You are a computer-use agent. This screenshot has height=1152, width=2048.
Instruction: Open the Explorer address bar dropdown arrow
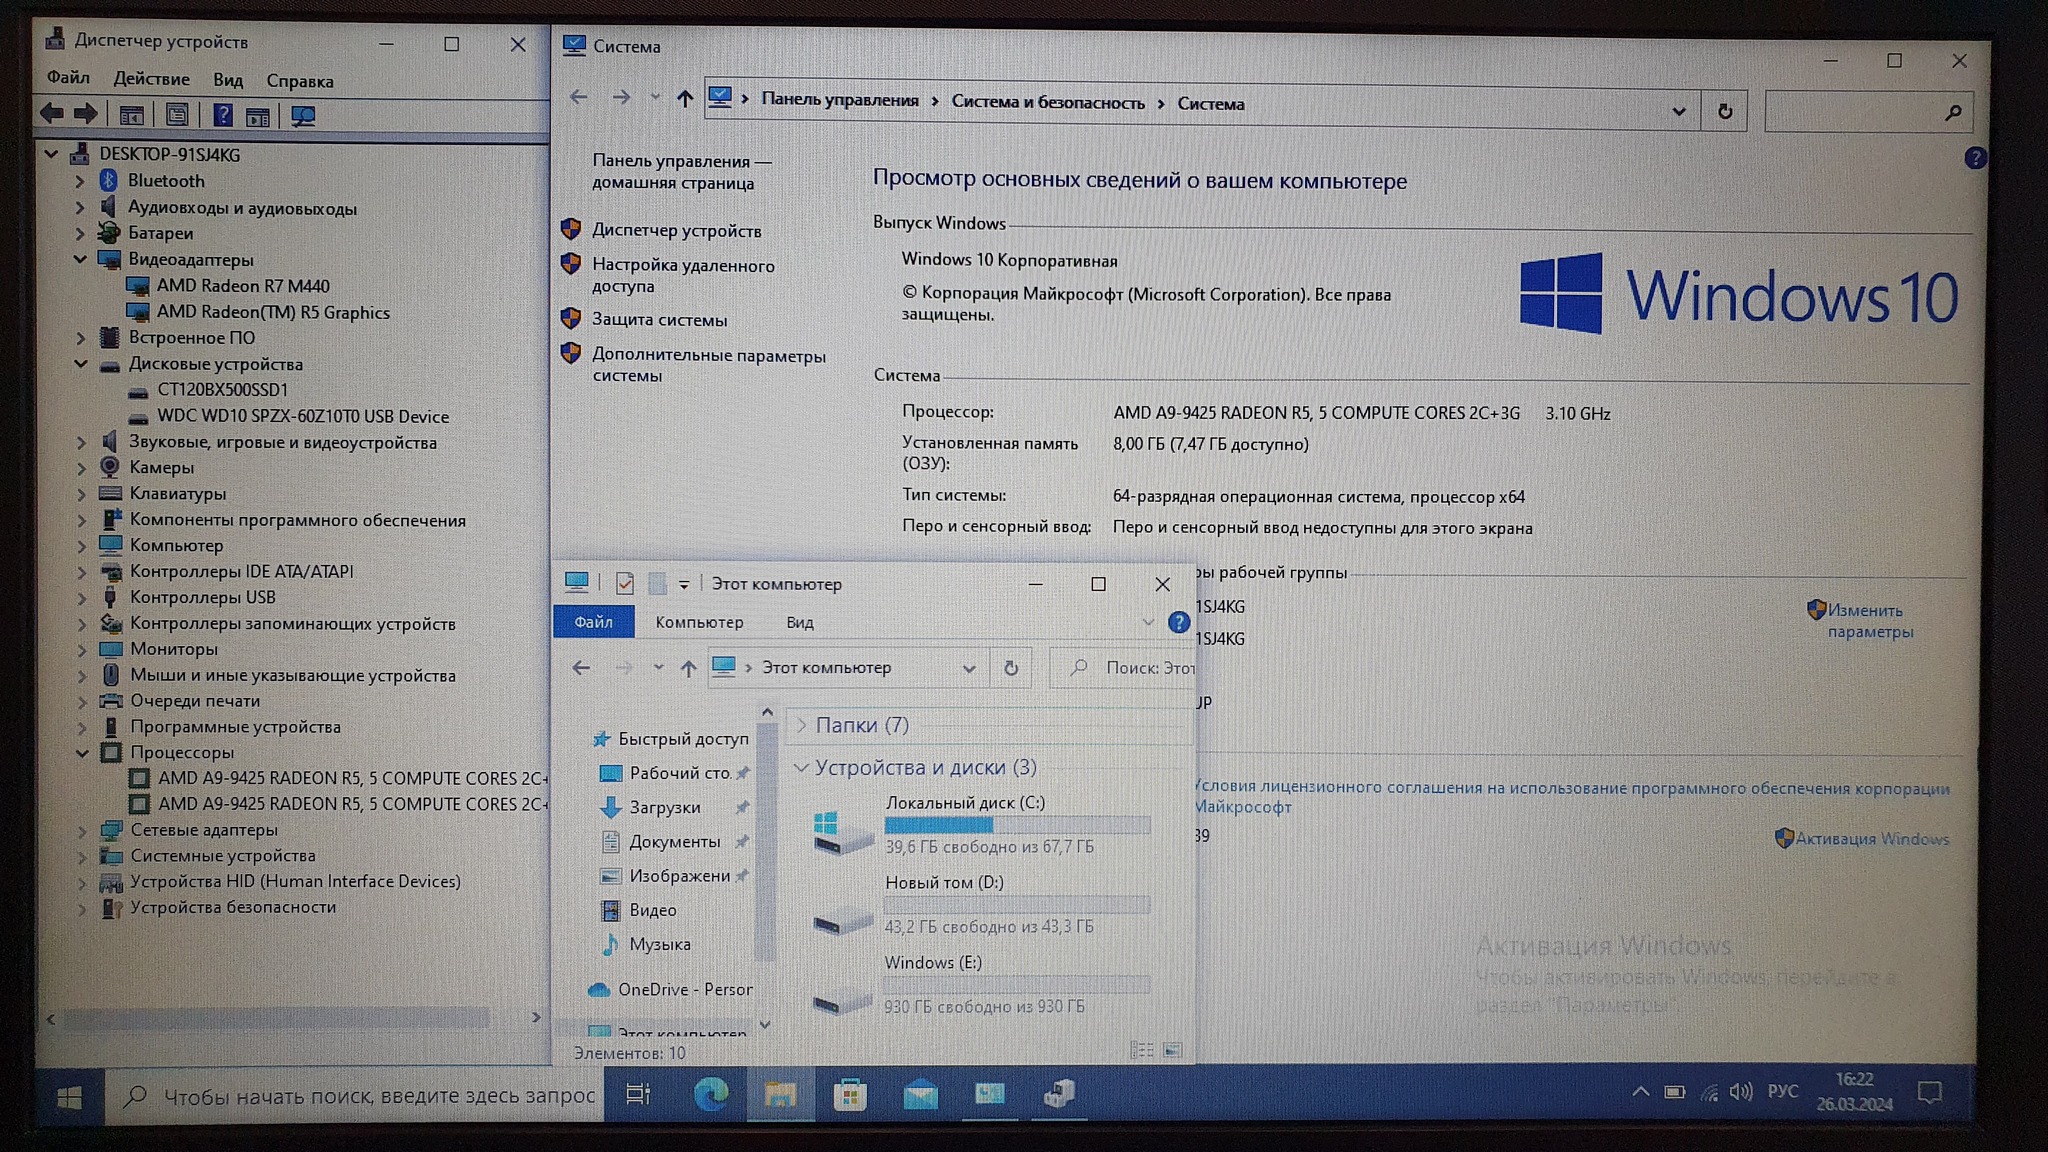[968, 668]
